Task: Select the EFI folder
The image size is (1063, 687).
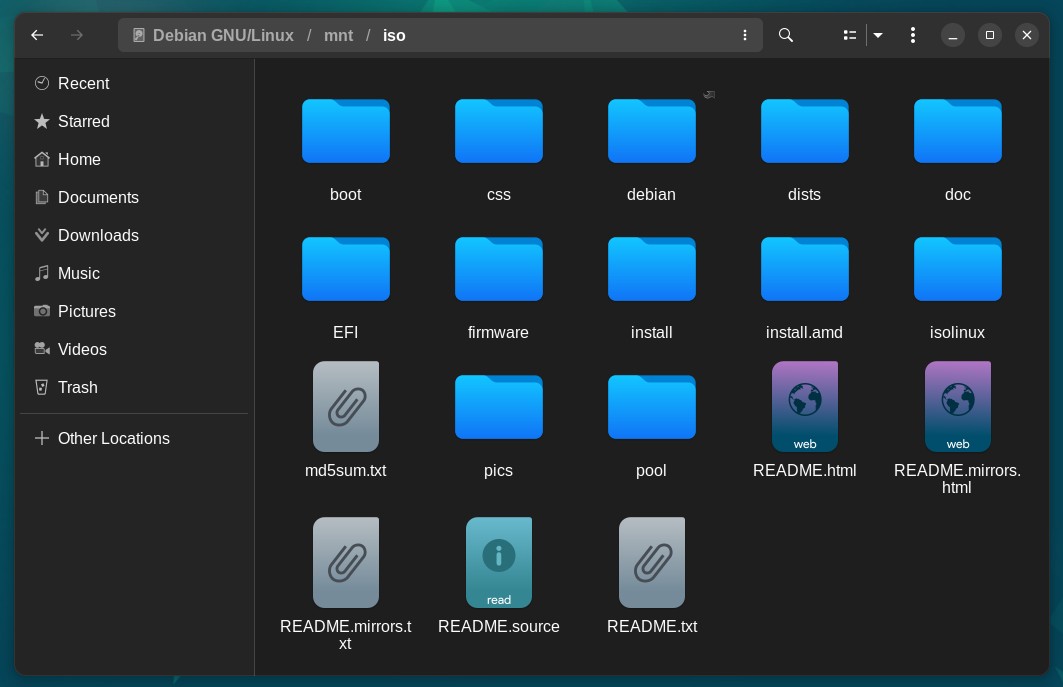Action: click(x=346, y=269)
